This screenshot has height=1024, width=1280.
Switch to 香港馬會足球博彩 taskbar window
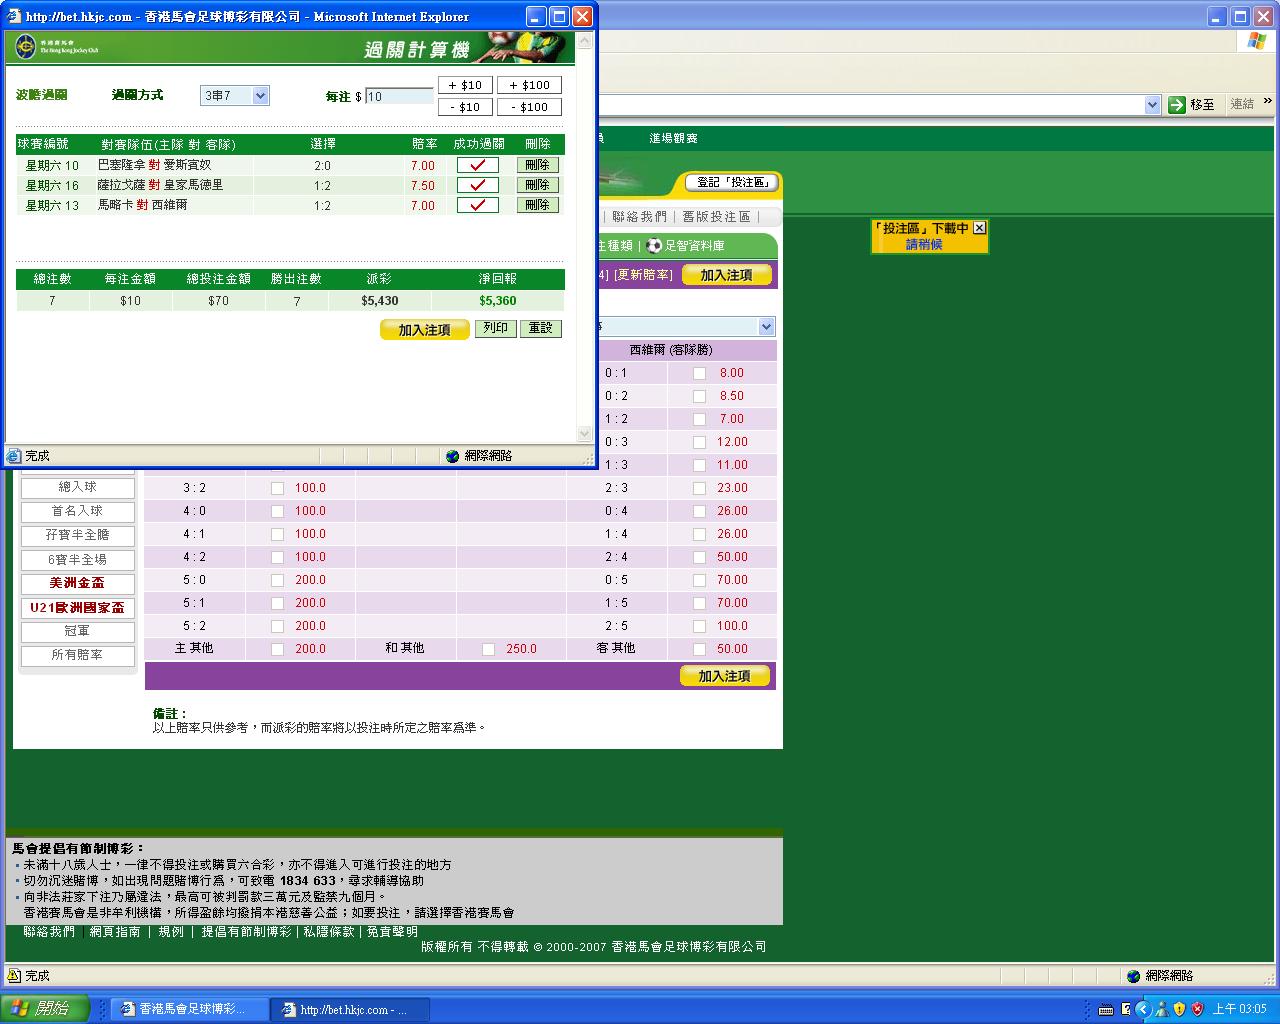[190, 1009]
